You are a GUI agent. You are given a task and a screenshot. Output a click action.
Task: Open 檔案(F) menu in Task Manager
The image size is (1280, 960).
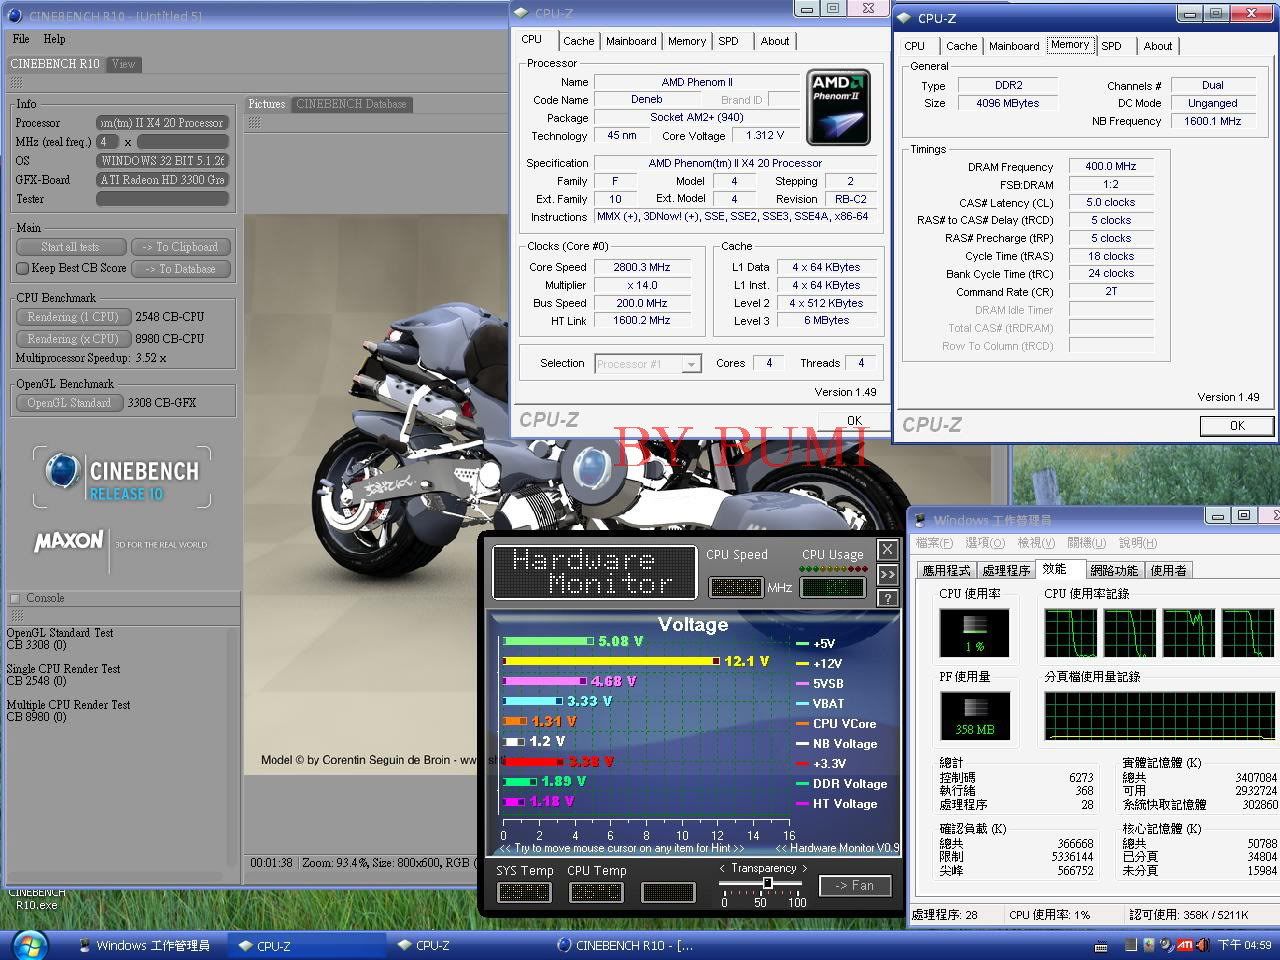[x=933, y=543]
